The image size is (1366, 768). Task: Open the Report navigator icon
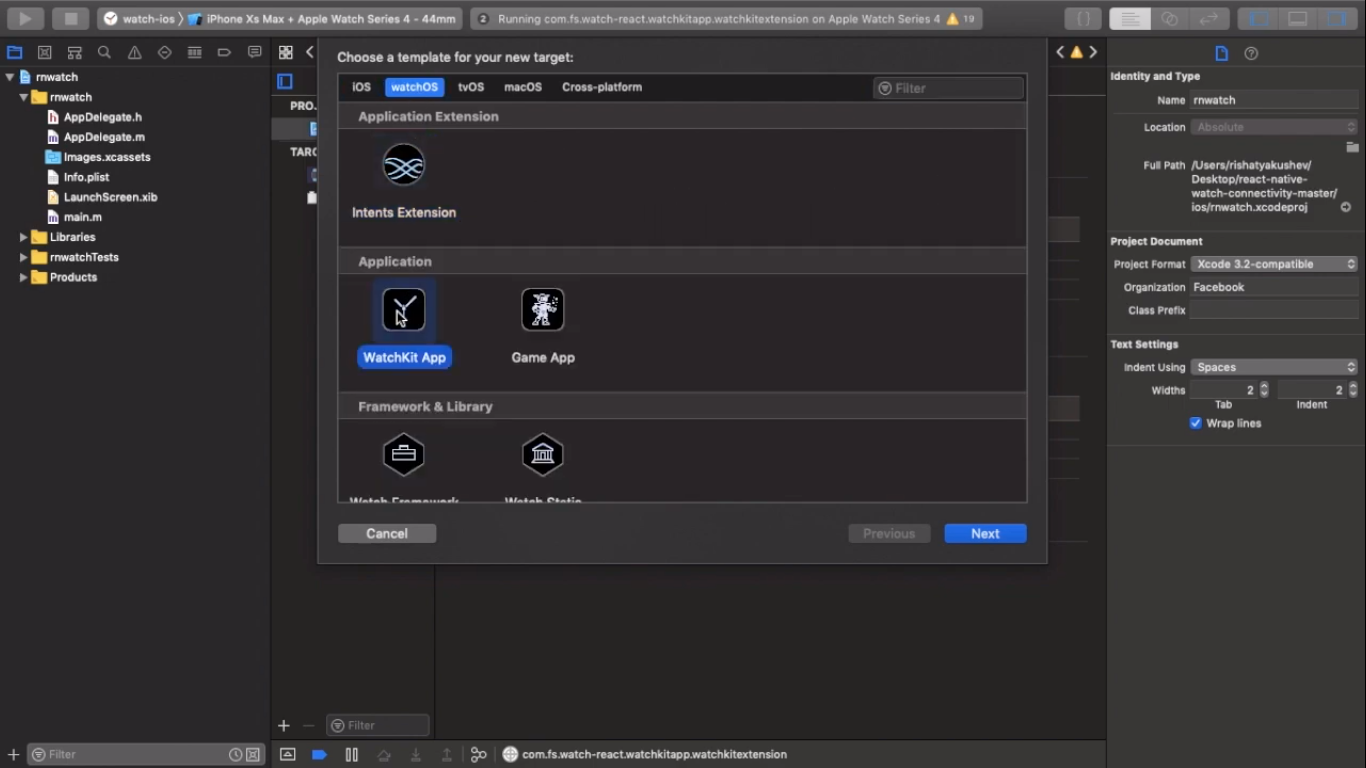tap(254, 52)
